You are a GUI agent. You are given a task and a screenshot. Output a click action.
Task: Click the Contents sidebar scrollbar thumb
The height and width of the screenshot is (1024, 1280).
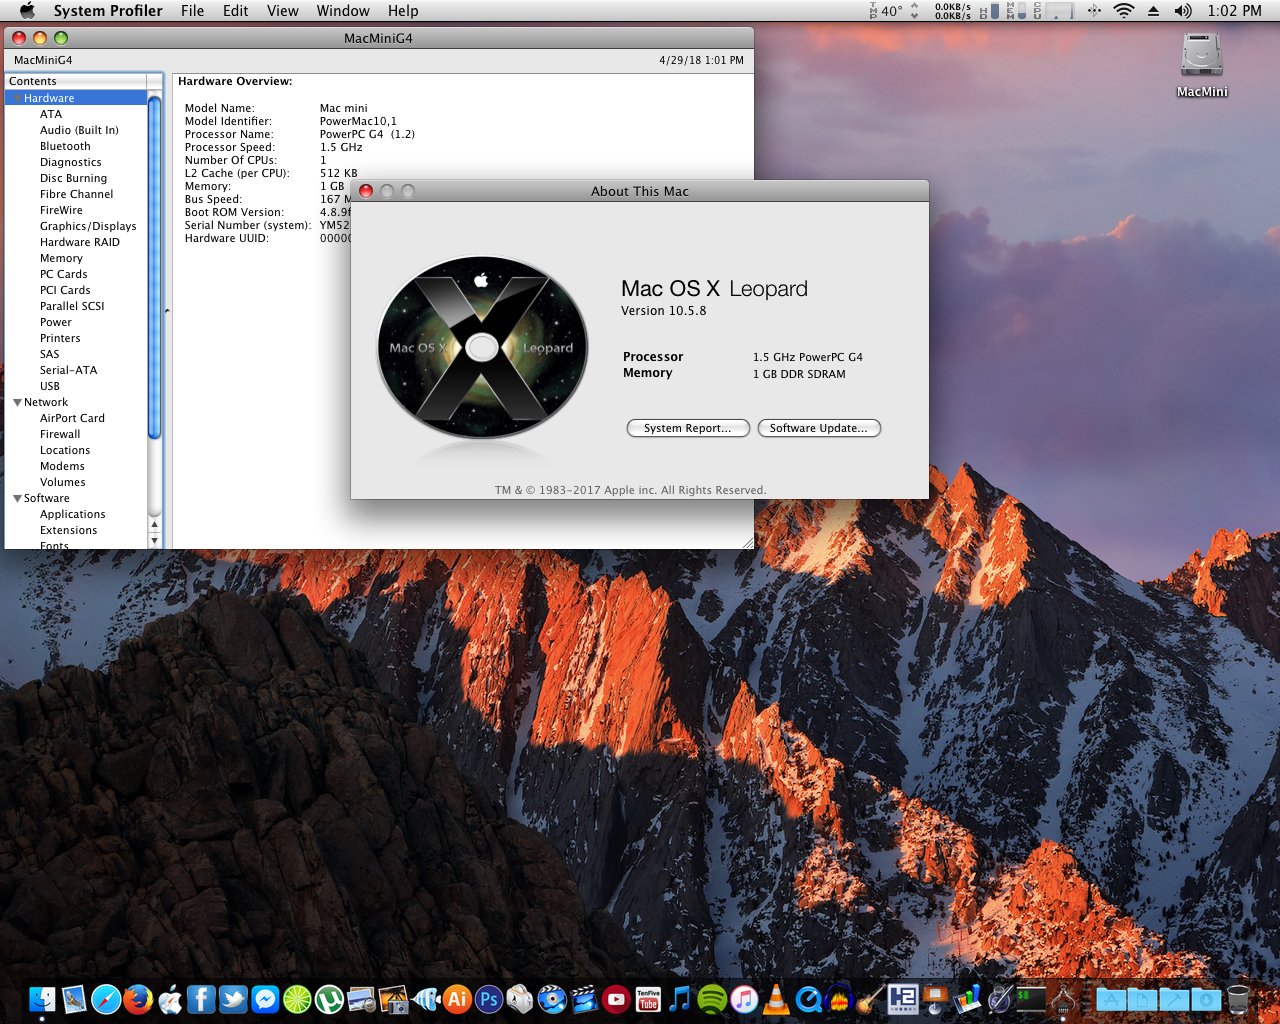click(154, 266)
